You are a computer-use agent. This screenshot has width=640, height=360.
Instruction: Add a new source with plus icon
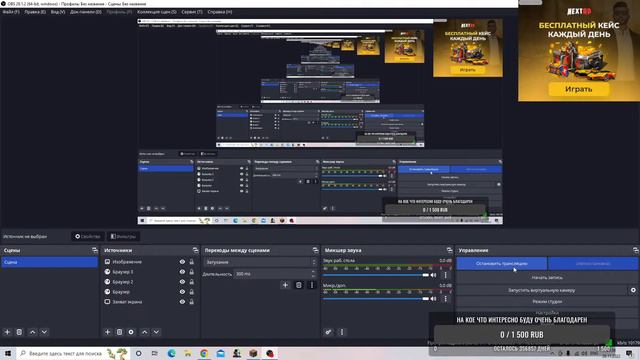pos(107,332)
